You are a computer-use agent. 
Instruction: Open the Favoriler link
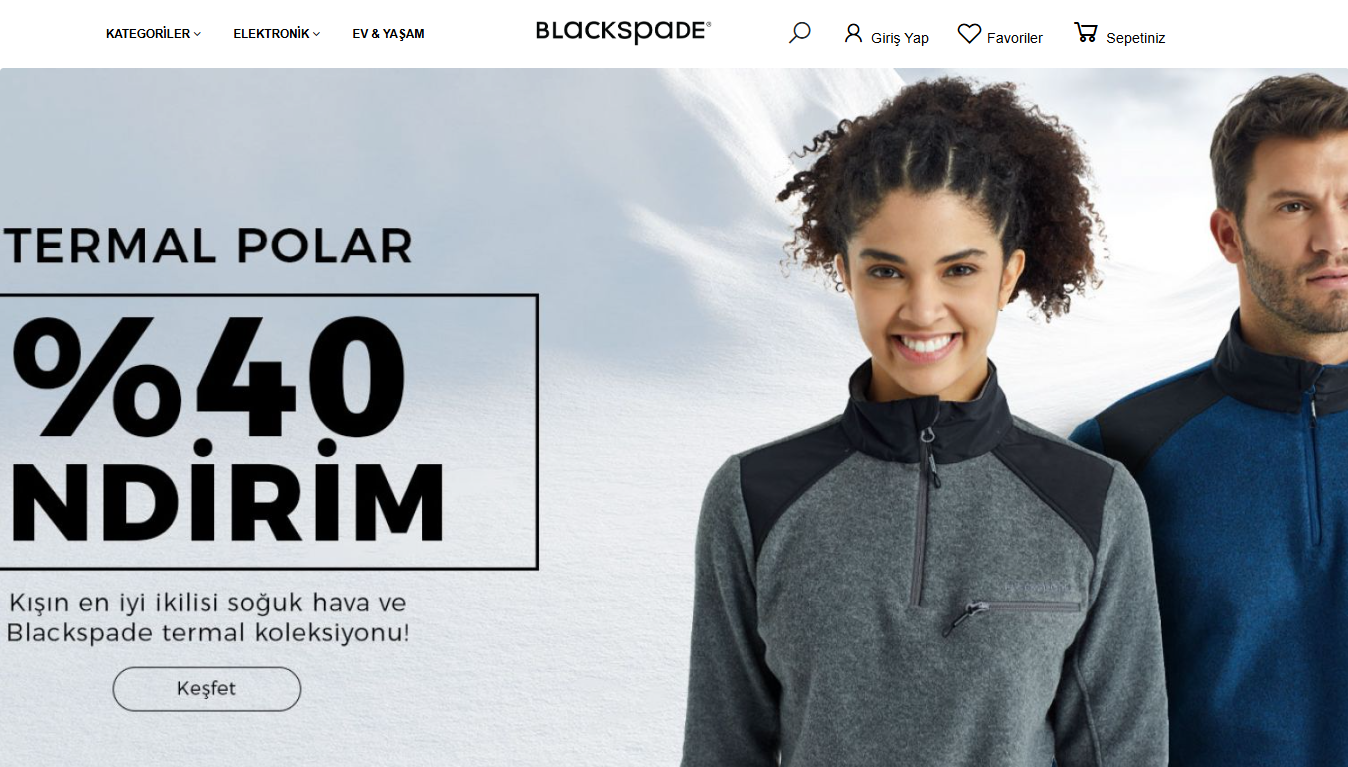[x=1015, y=38]
